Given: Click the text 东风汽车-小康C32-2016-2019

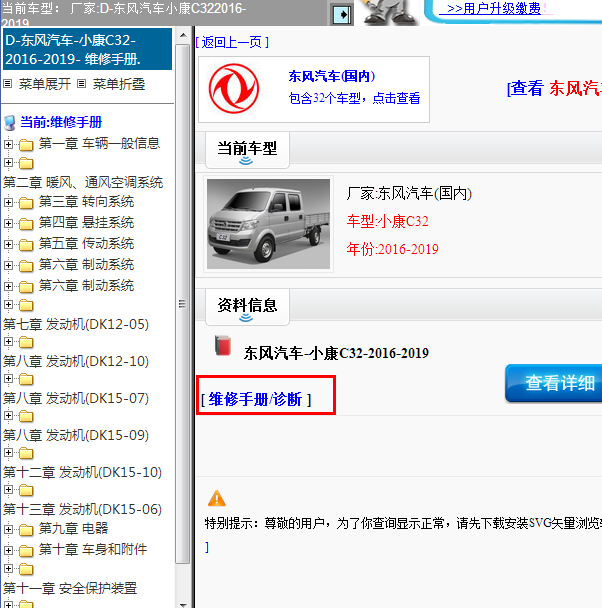Looking at the screenshot, I should (x=336, y=353).
